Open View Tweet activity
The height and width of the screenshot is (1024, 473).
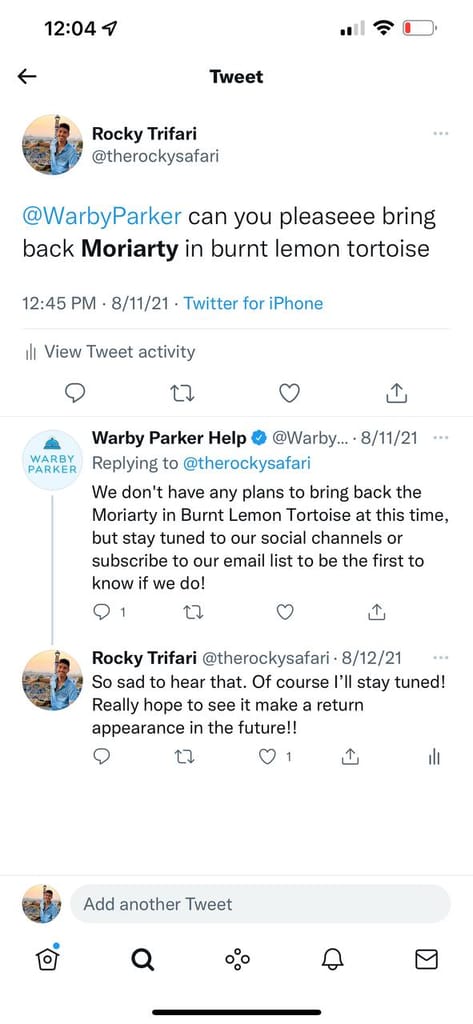(x=110, y=352)
